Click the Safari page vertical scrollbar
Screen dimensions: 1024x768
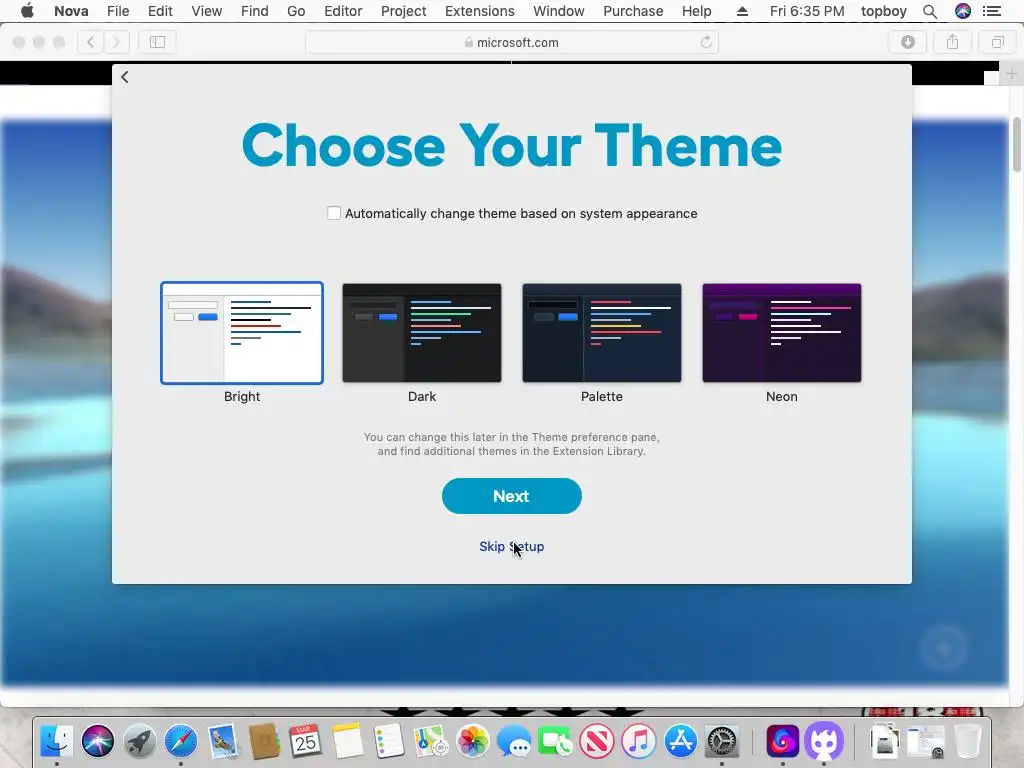(1017, 145)
